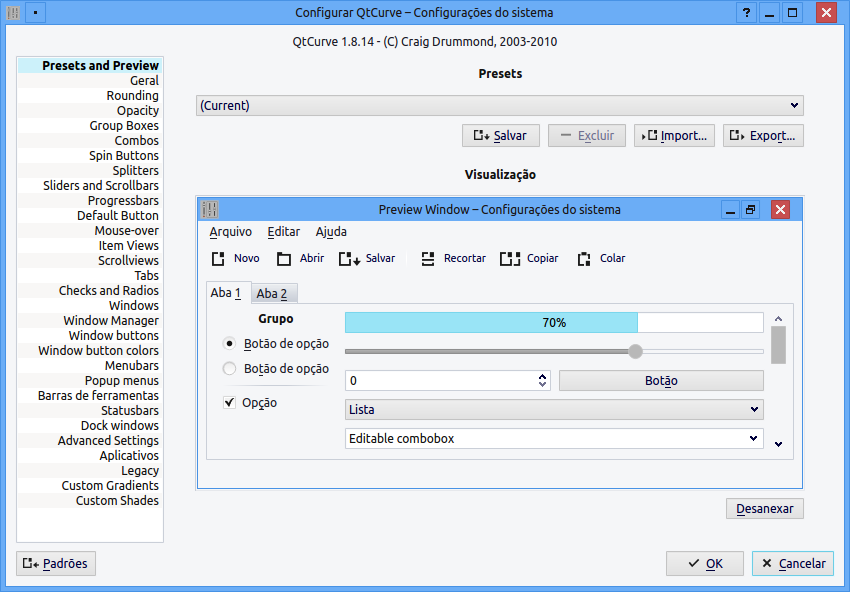The image size is (850, 592).
Task: Click the Salvar toolbar icon in preview window
Action: pos(349,259)
